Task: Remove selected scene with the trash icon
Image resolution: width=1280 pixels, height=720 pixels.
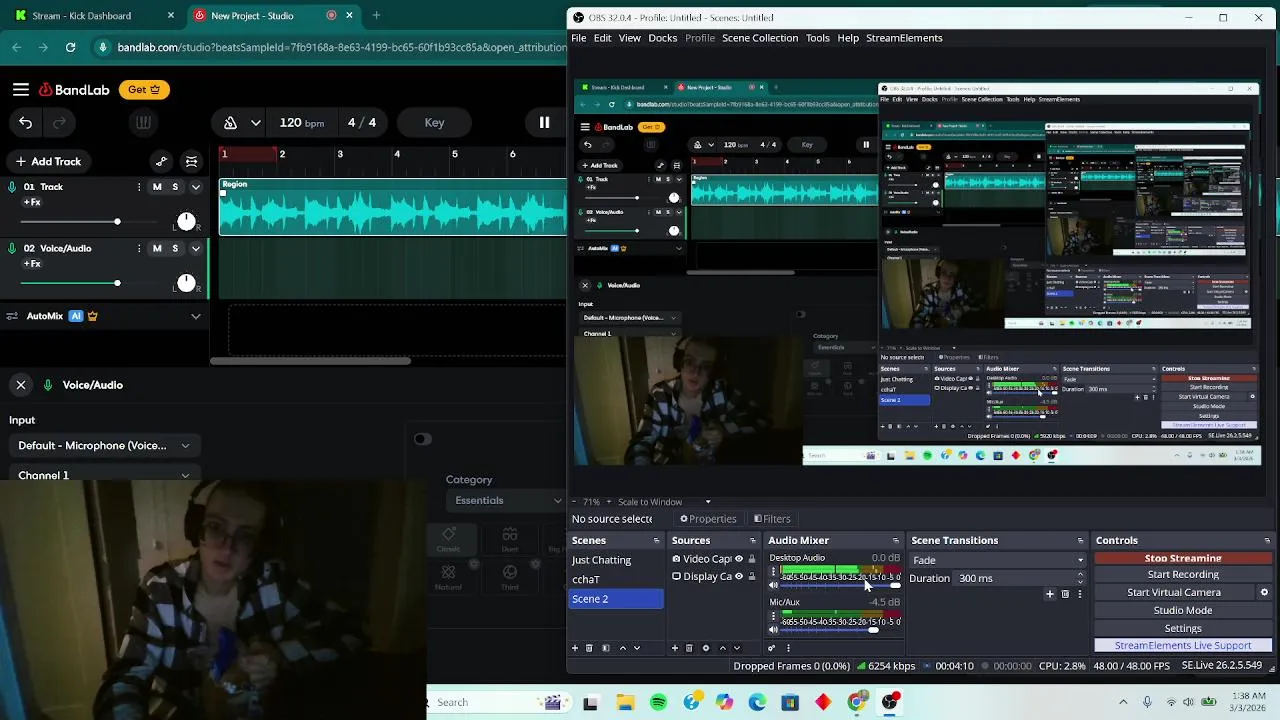Action: [589, 648]
